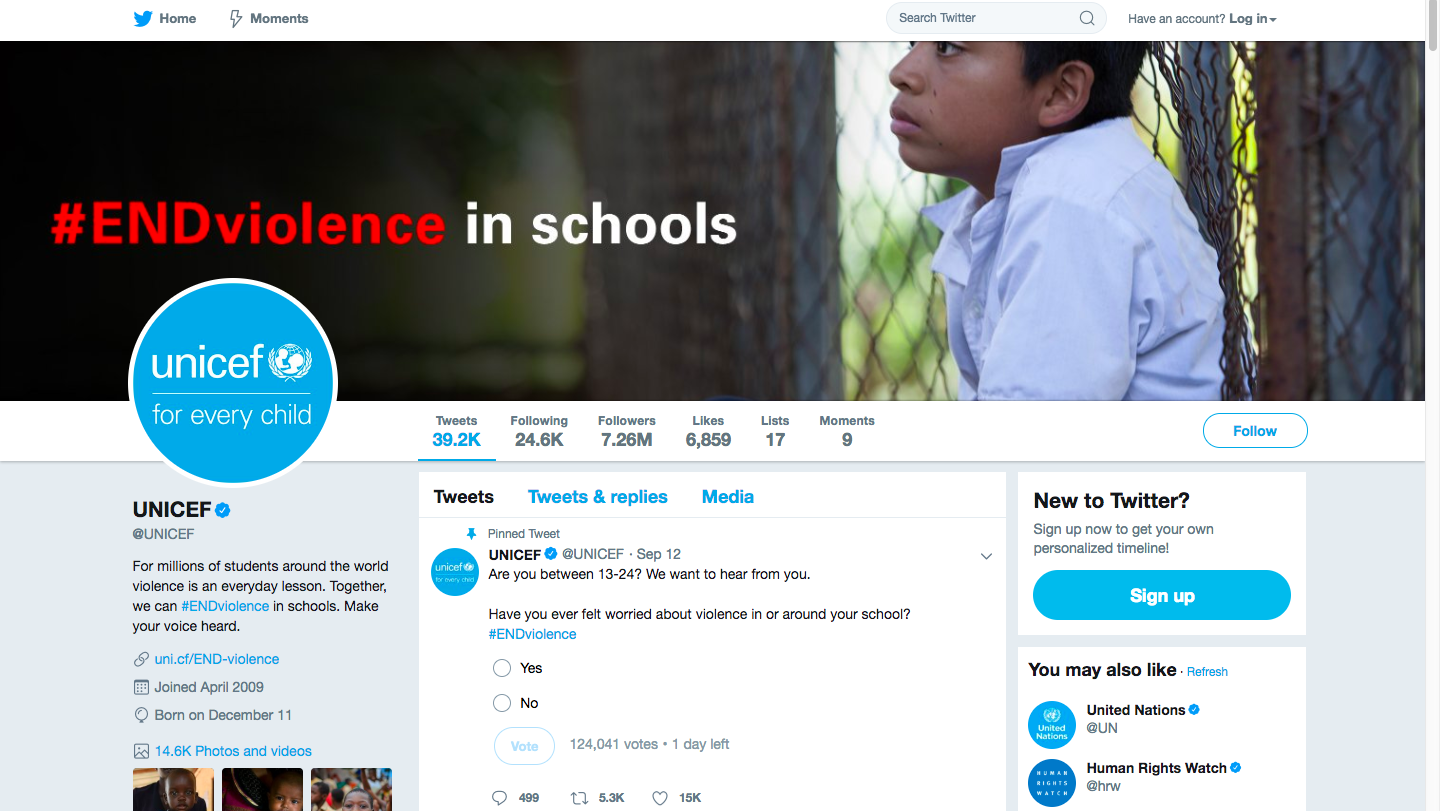Open Moments via the lightning bolt icon
The image size is (1440, 811).
[236, 18]
